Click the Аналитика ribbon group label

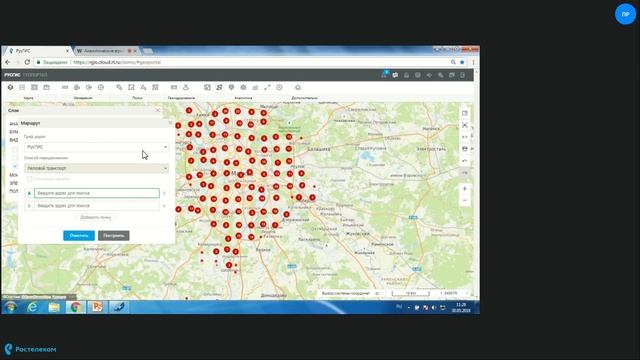click(x=243, y=98)
